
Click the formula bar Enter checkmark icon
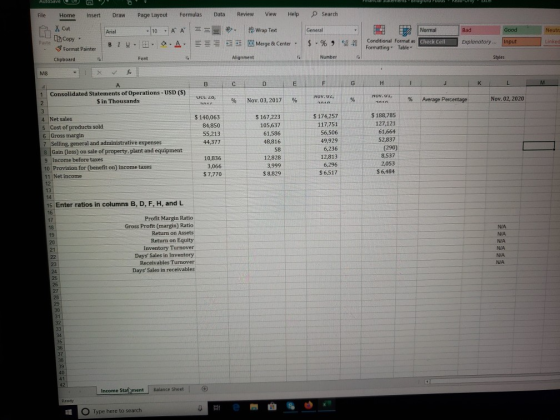click(x=114, y=72)
